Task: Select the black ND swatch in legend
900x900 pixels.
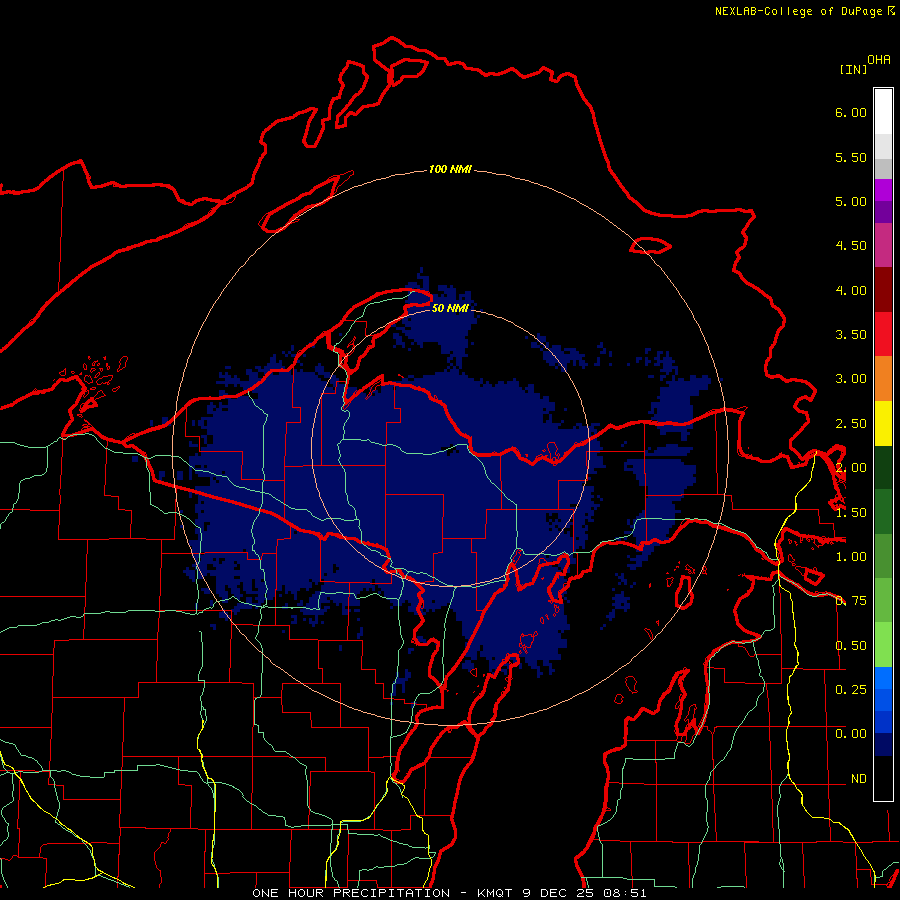Action: pyautogui.click(x=883, y=778)
